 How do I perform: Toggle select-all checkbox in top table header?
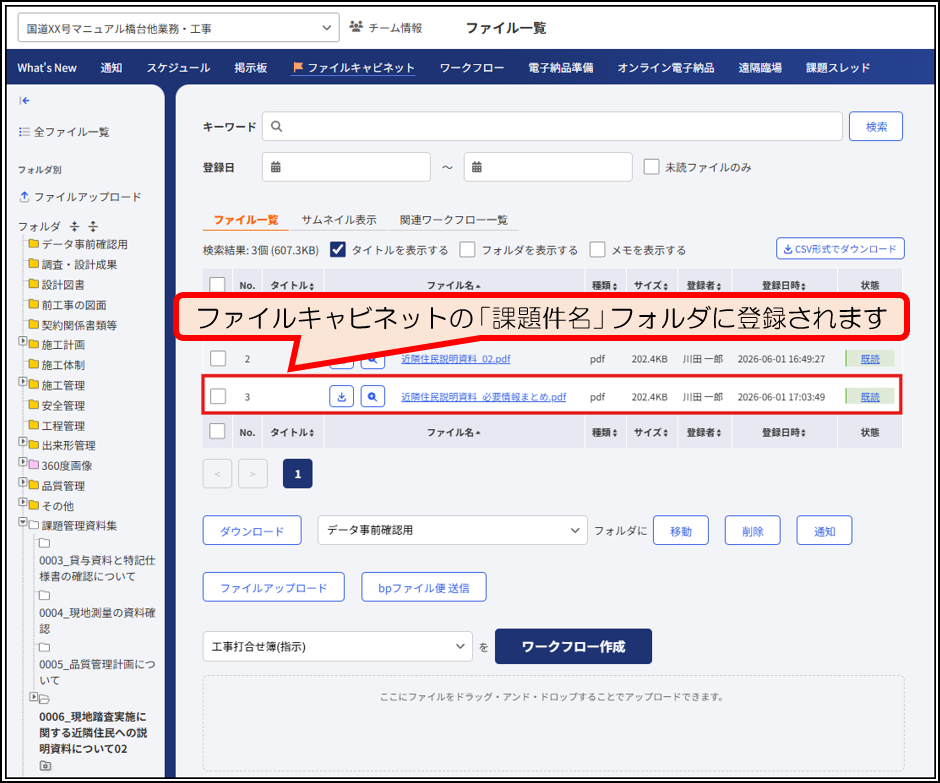pos(217,284)
